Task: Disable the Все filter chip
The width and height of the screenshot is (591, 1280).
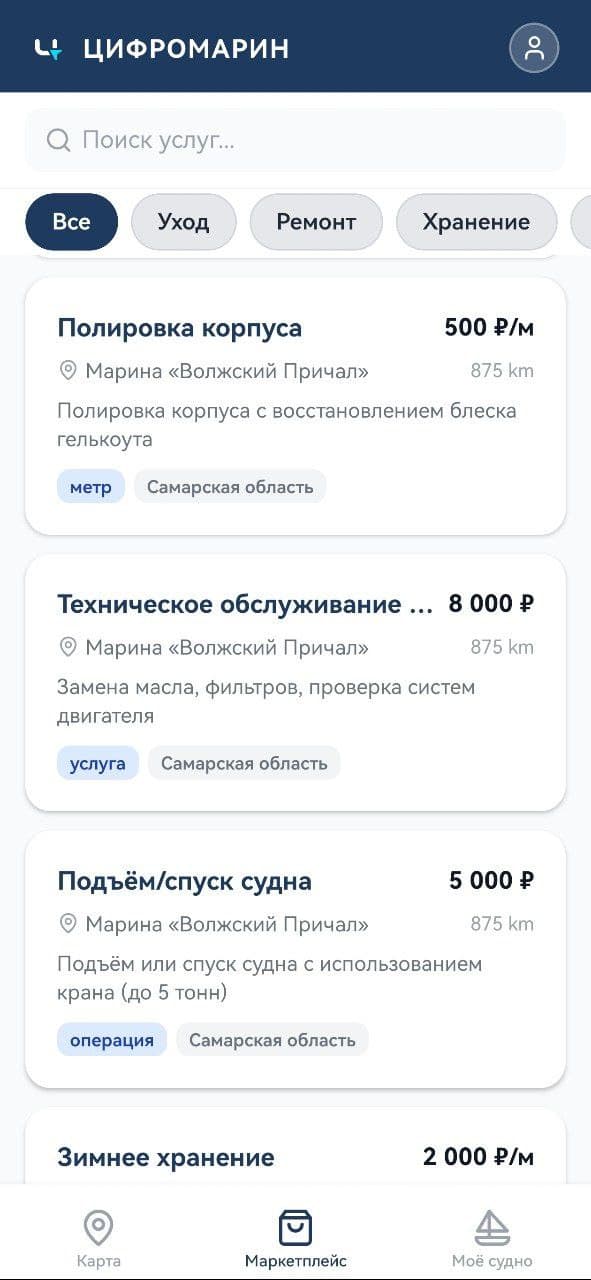Action: point(71,222)
